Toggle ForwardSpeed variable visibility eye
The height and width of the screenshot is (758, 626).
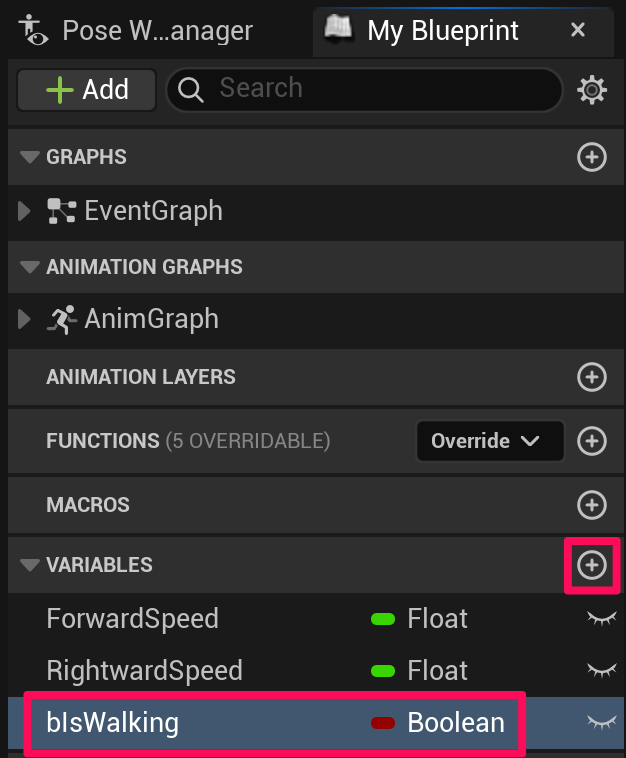point(601,619)
